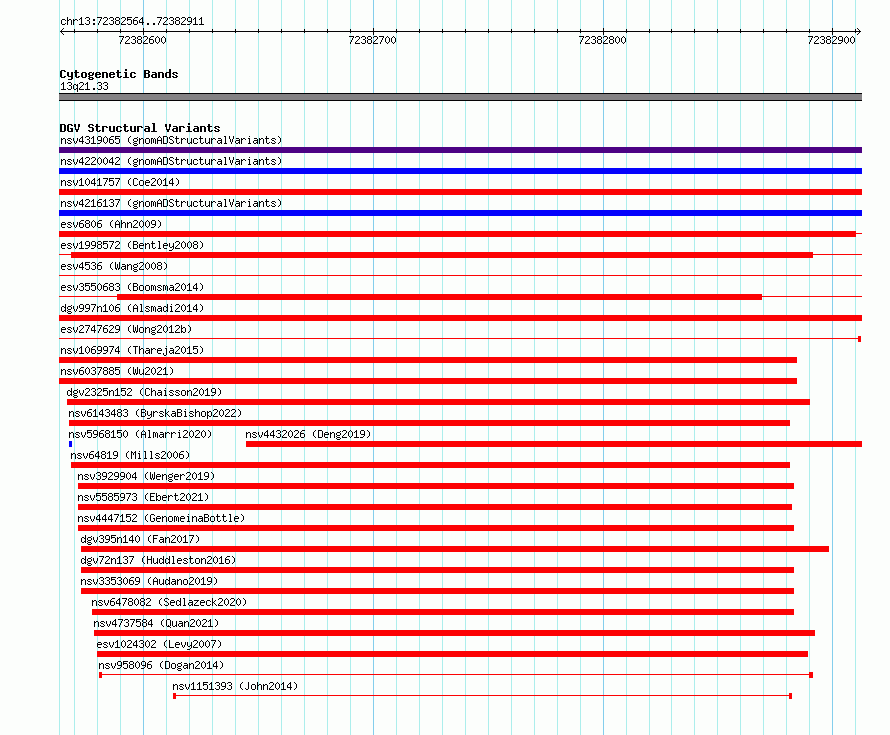Open nsv4216137 (gnomADStructuralVariants) entry
Image resolution: width=890 pixels, height=735 pixels.
[x=171, y=203]
